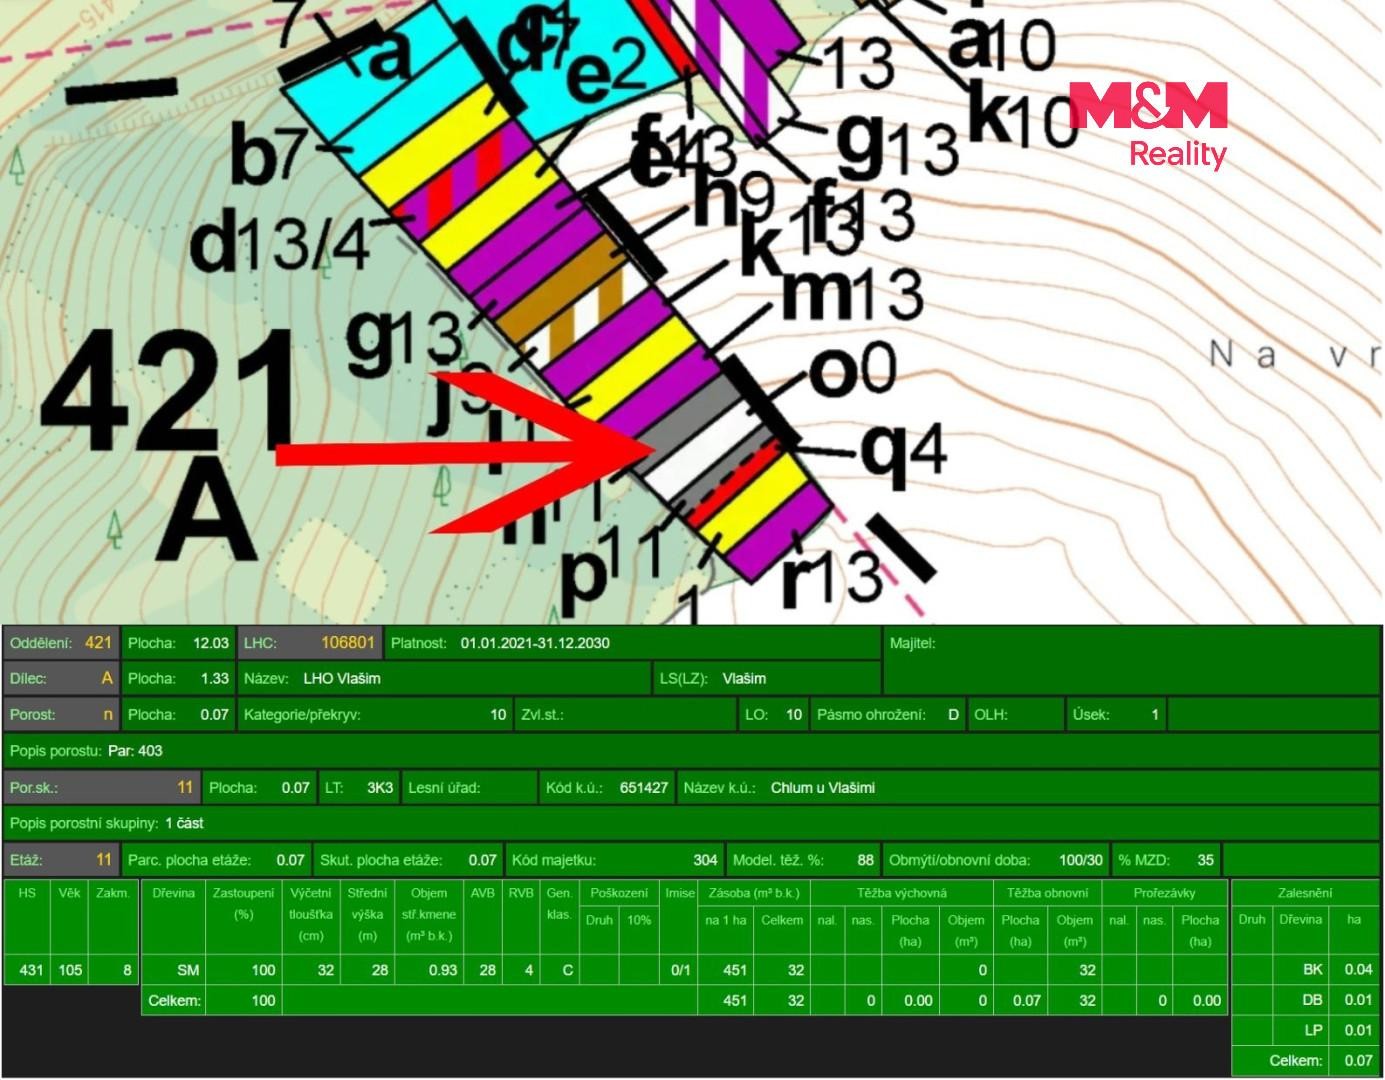1385x1080 pixels.
Task: Select the Zalesnění row LP
Action: point(1305,1030)
